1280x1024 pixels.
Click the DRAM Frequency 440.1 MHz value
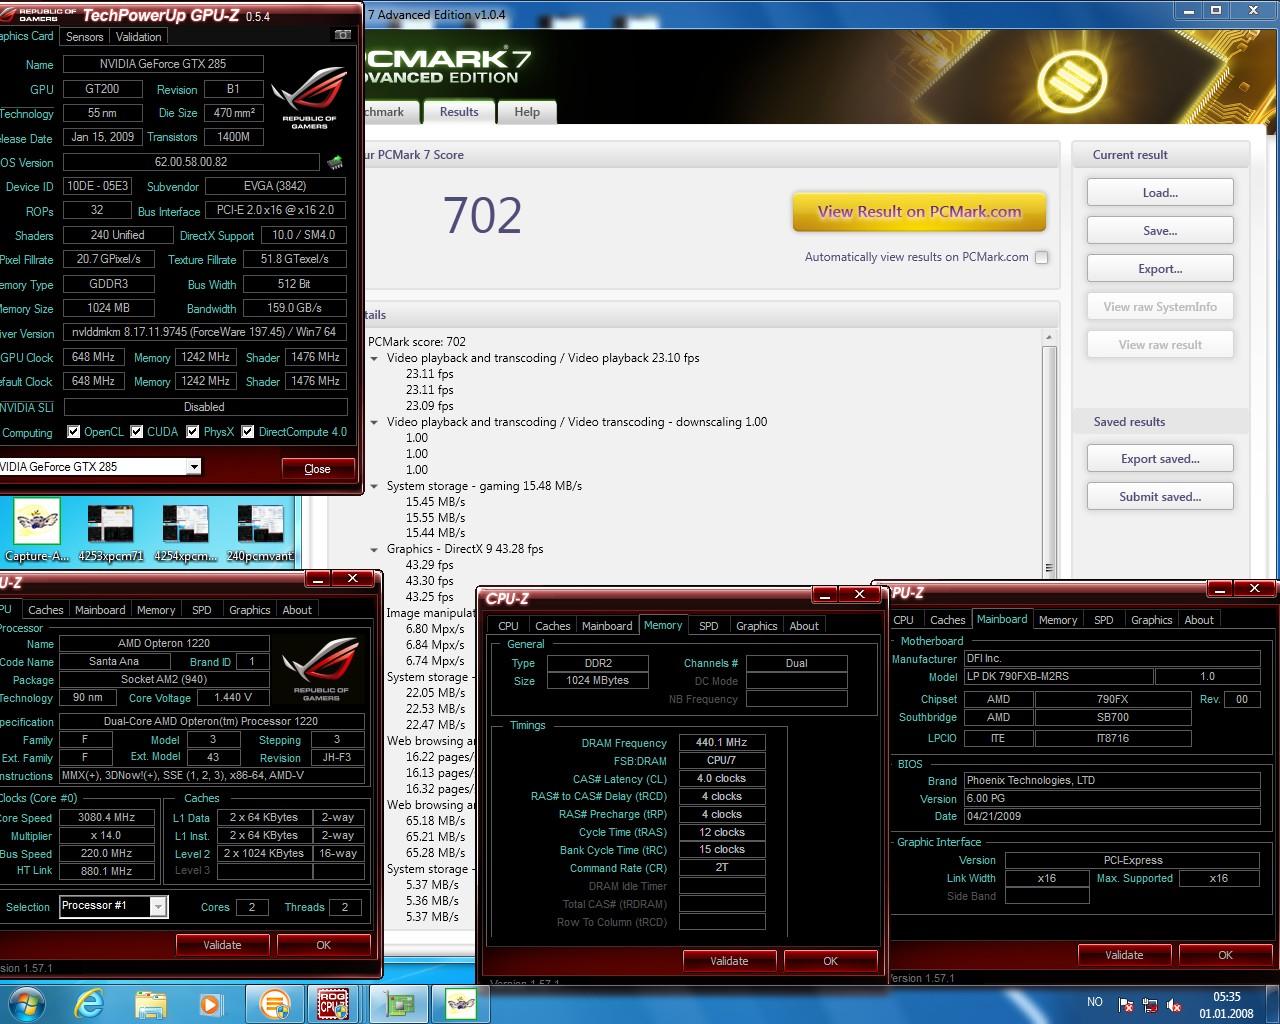tap(722, 743)
